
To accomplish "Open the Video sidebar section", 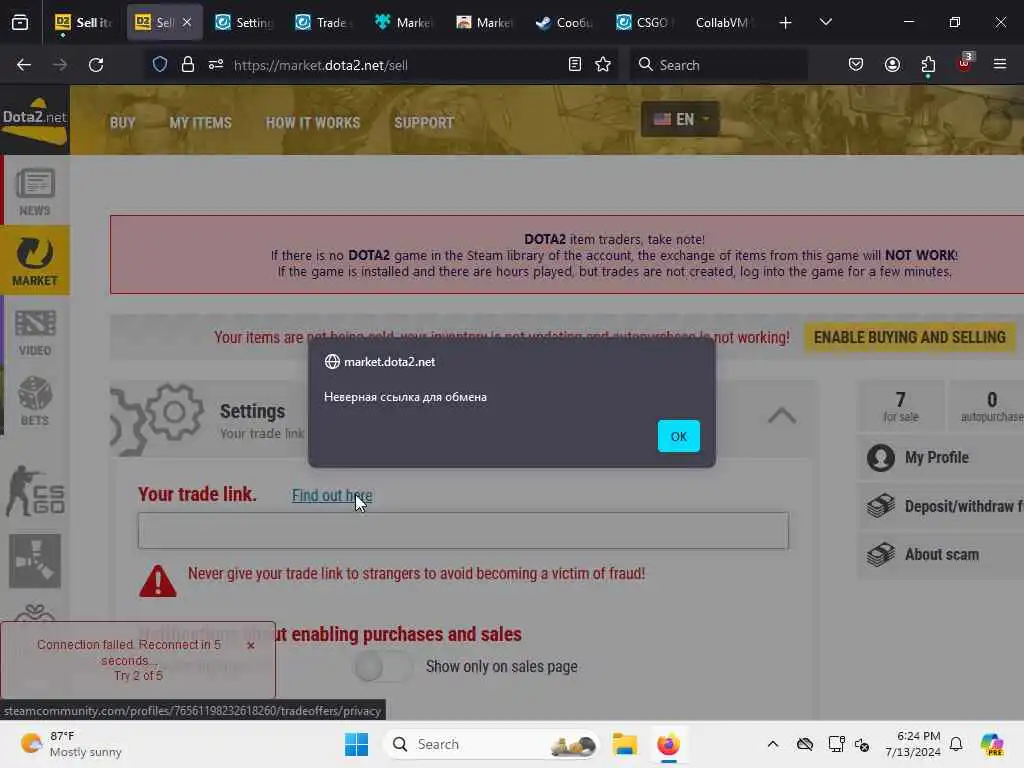I will point(35,332).
